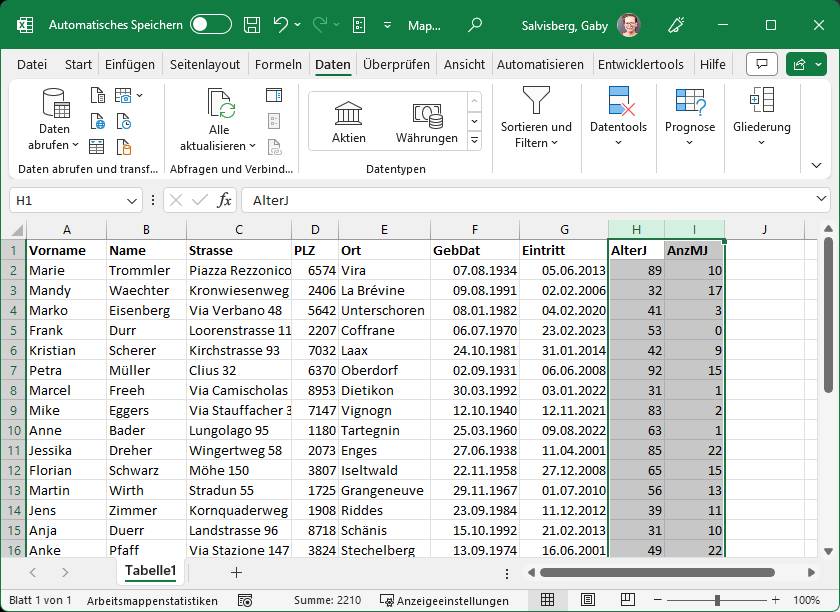Click the Name Box showing H1

tap(68, 200)
